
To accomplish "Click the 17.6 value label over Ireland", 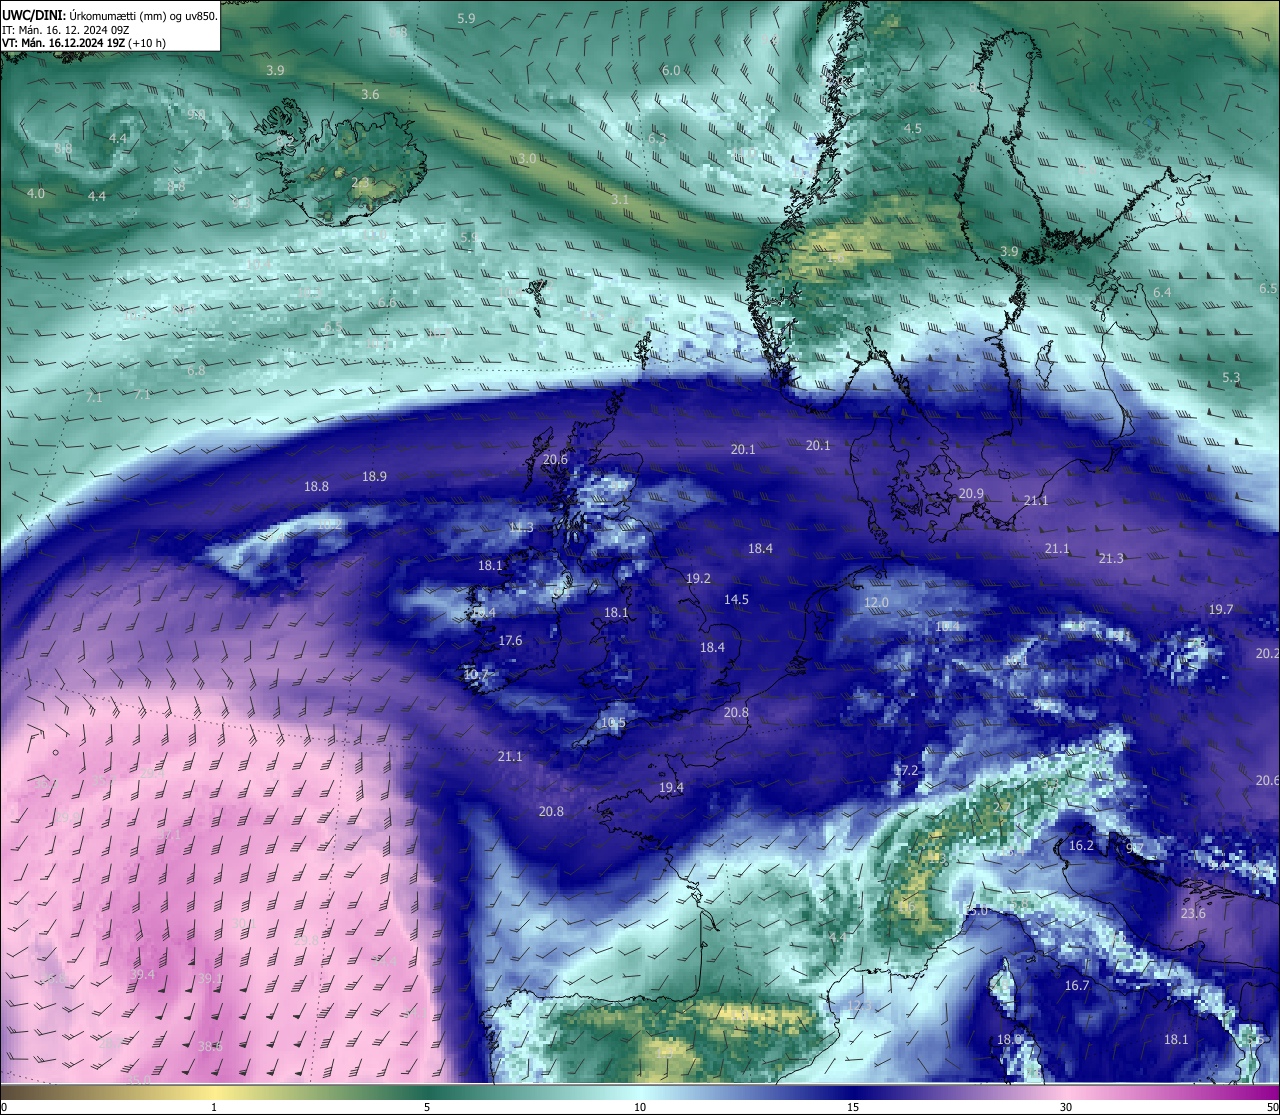I will pyautogui.click(x=510, y=640).
